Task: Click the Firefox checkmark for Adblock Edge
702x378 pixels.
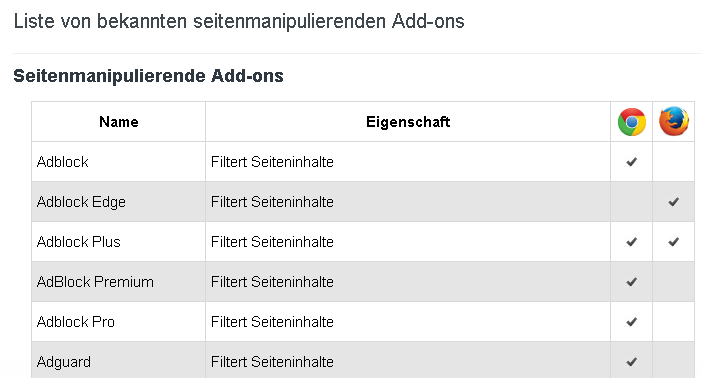Action: click(x=673, y=202)
